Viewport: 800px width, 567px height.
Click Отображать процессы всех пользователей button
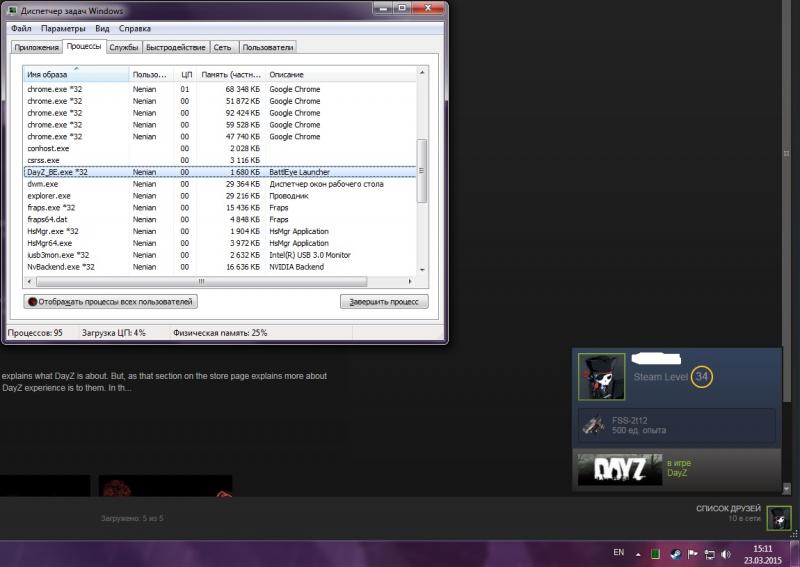111,301
